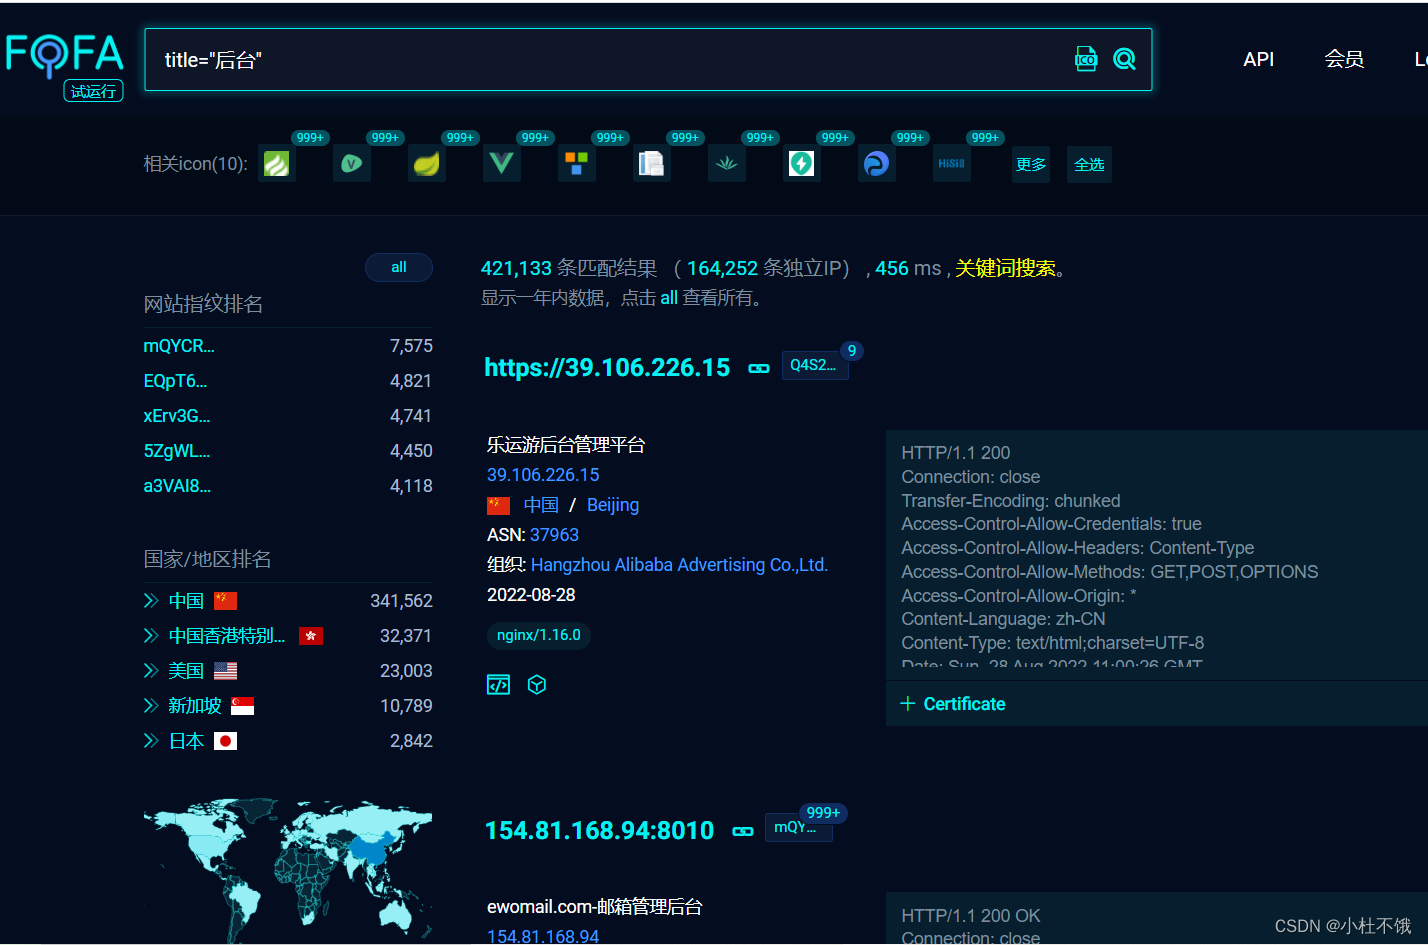Click the Singapore flag icon
The image size is (1428, 945).
(x=243, y=705)
